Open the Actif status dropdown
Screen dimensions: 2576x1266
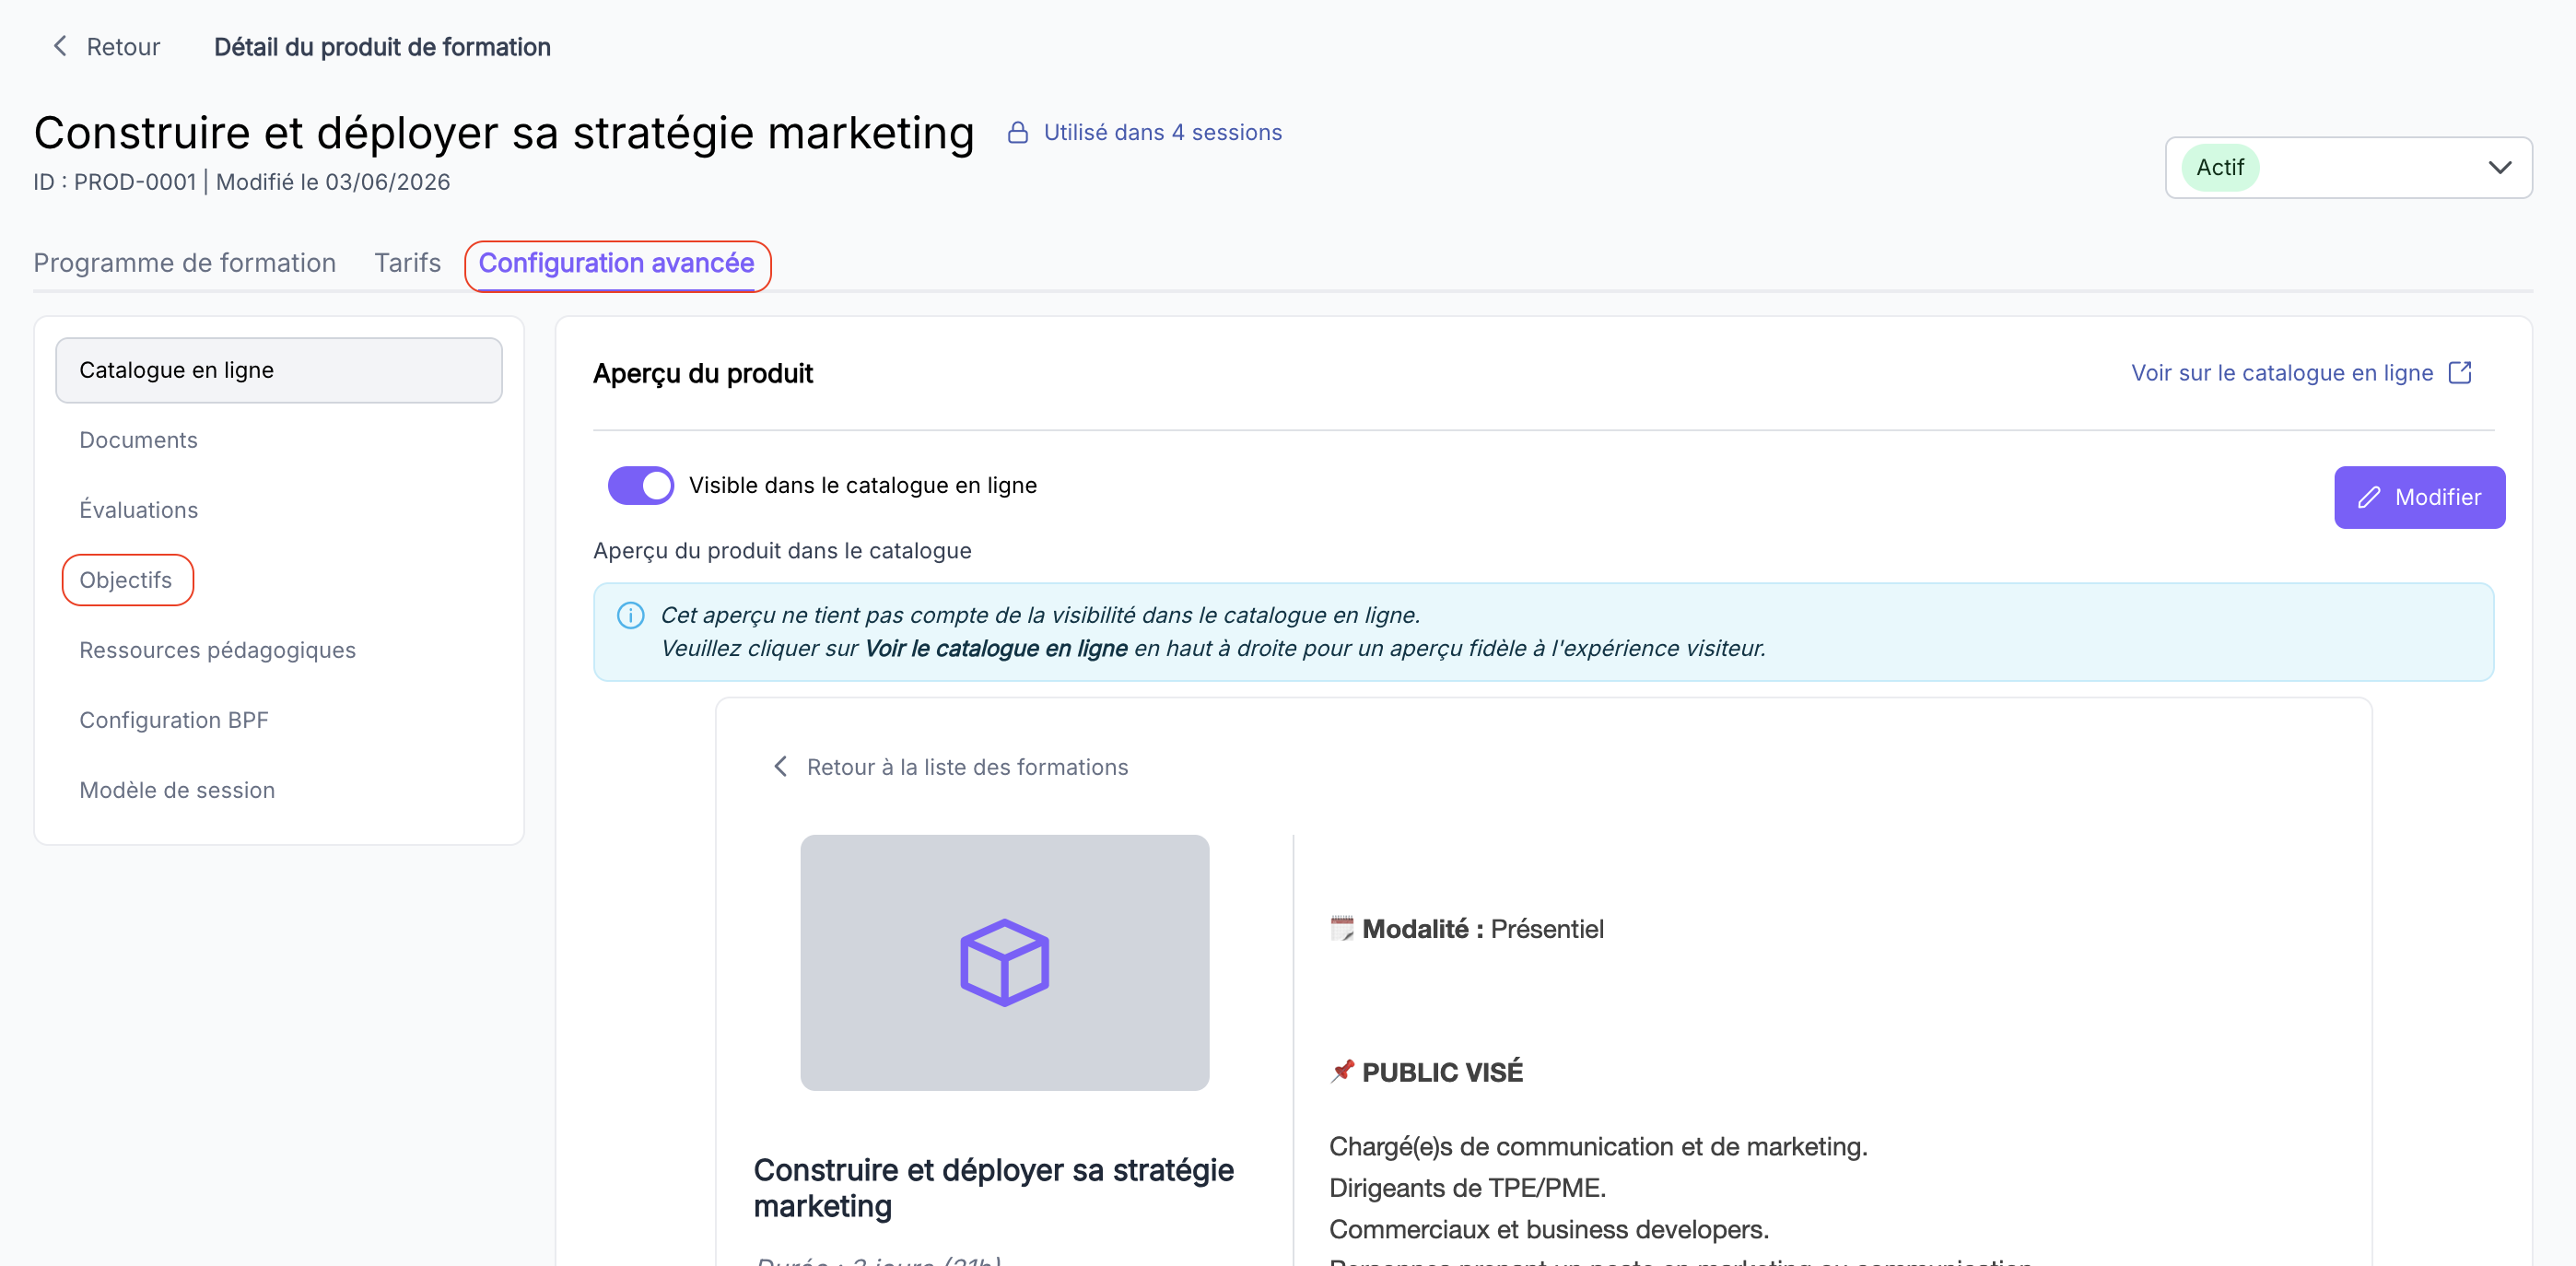pyautogui.click(x=2347, y=167)
